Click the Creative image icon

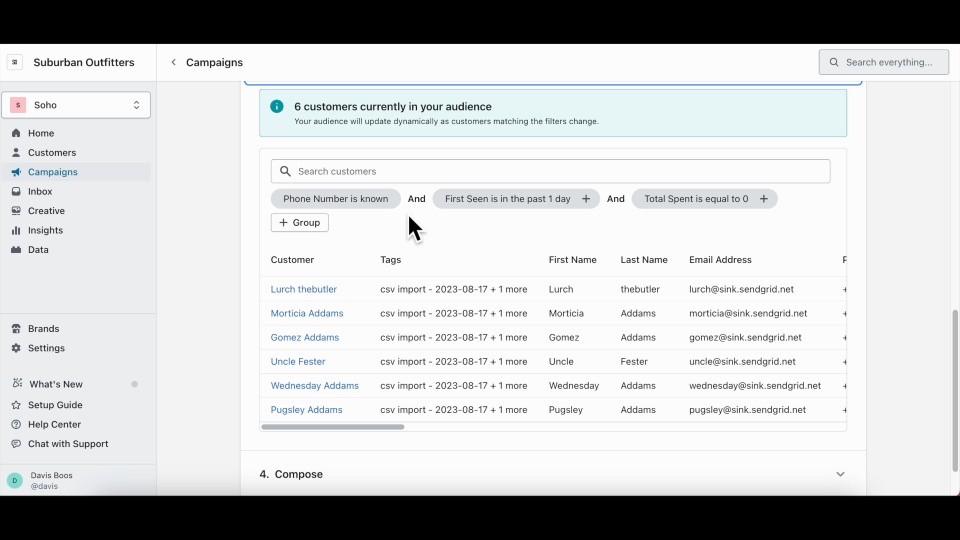16,211
